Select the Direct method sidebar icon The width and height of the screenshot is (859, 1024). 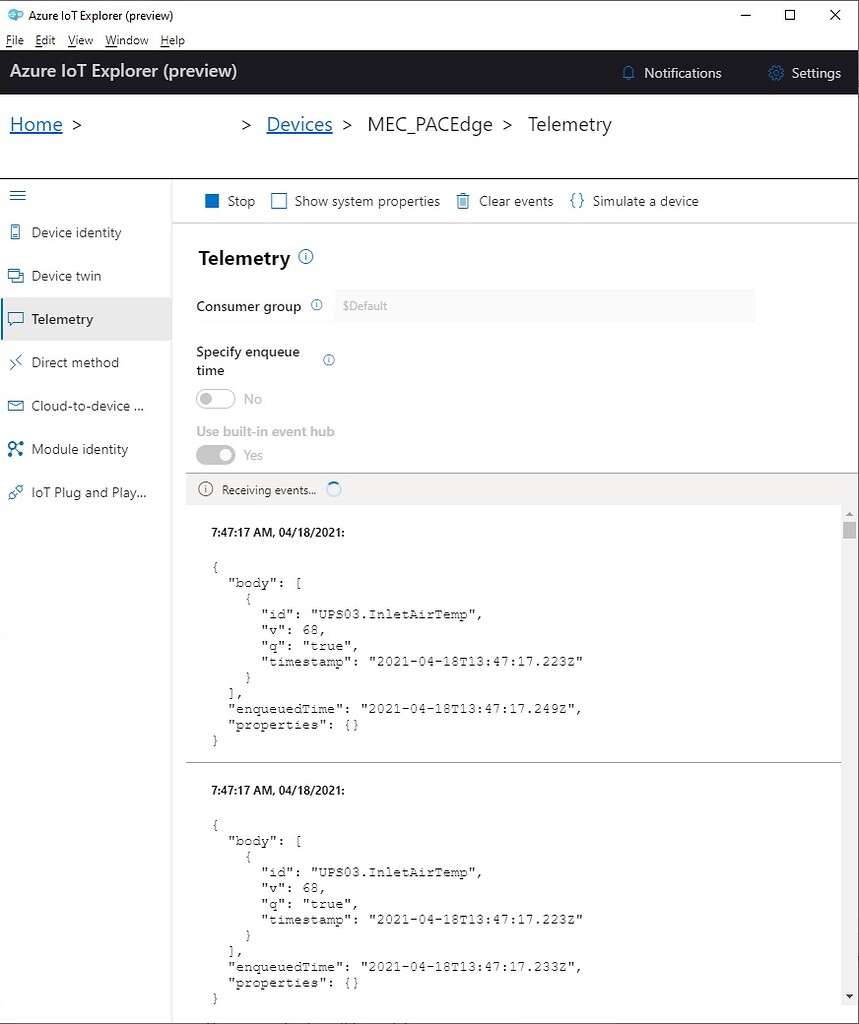[15, 362]
